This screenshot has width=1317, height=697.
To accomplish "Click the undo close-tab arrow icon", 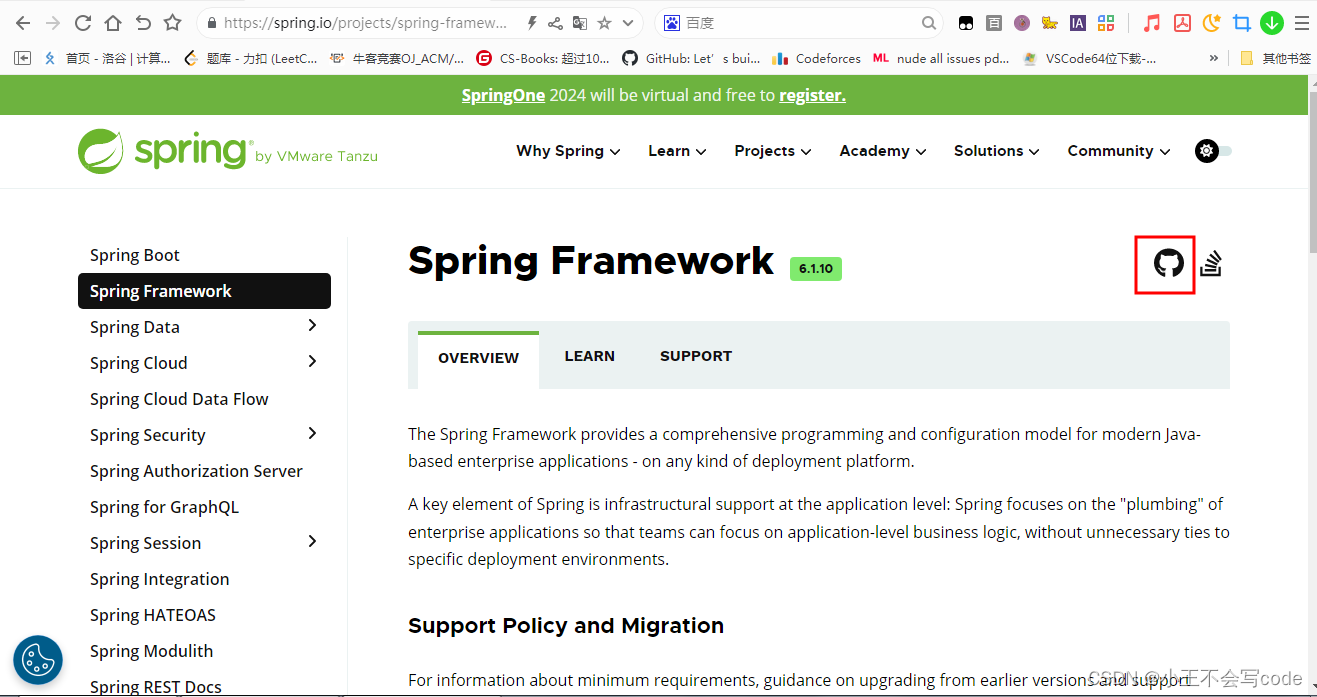I will 143,22.
